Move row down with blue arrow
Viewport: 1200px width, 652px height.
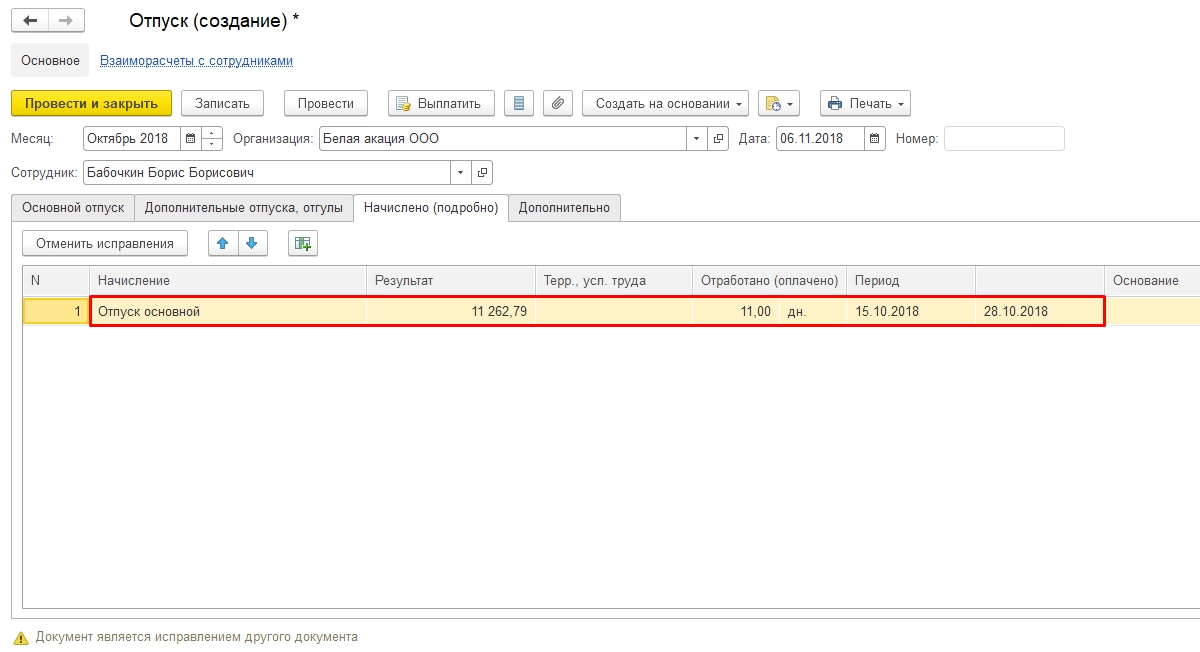tap(252, 243)
